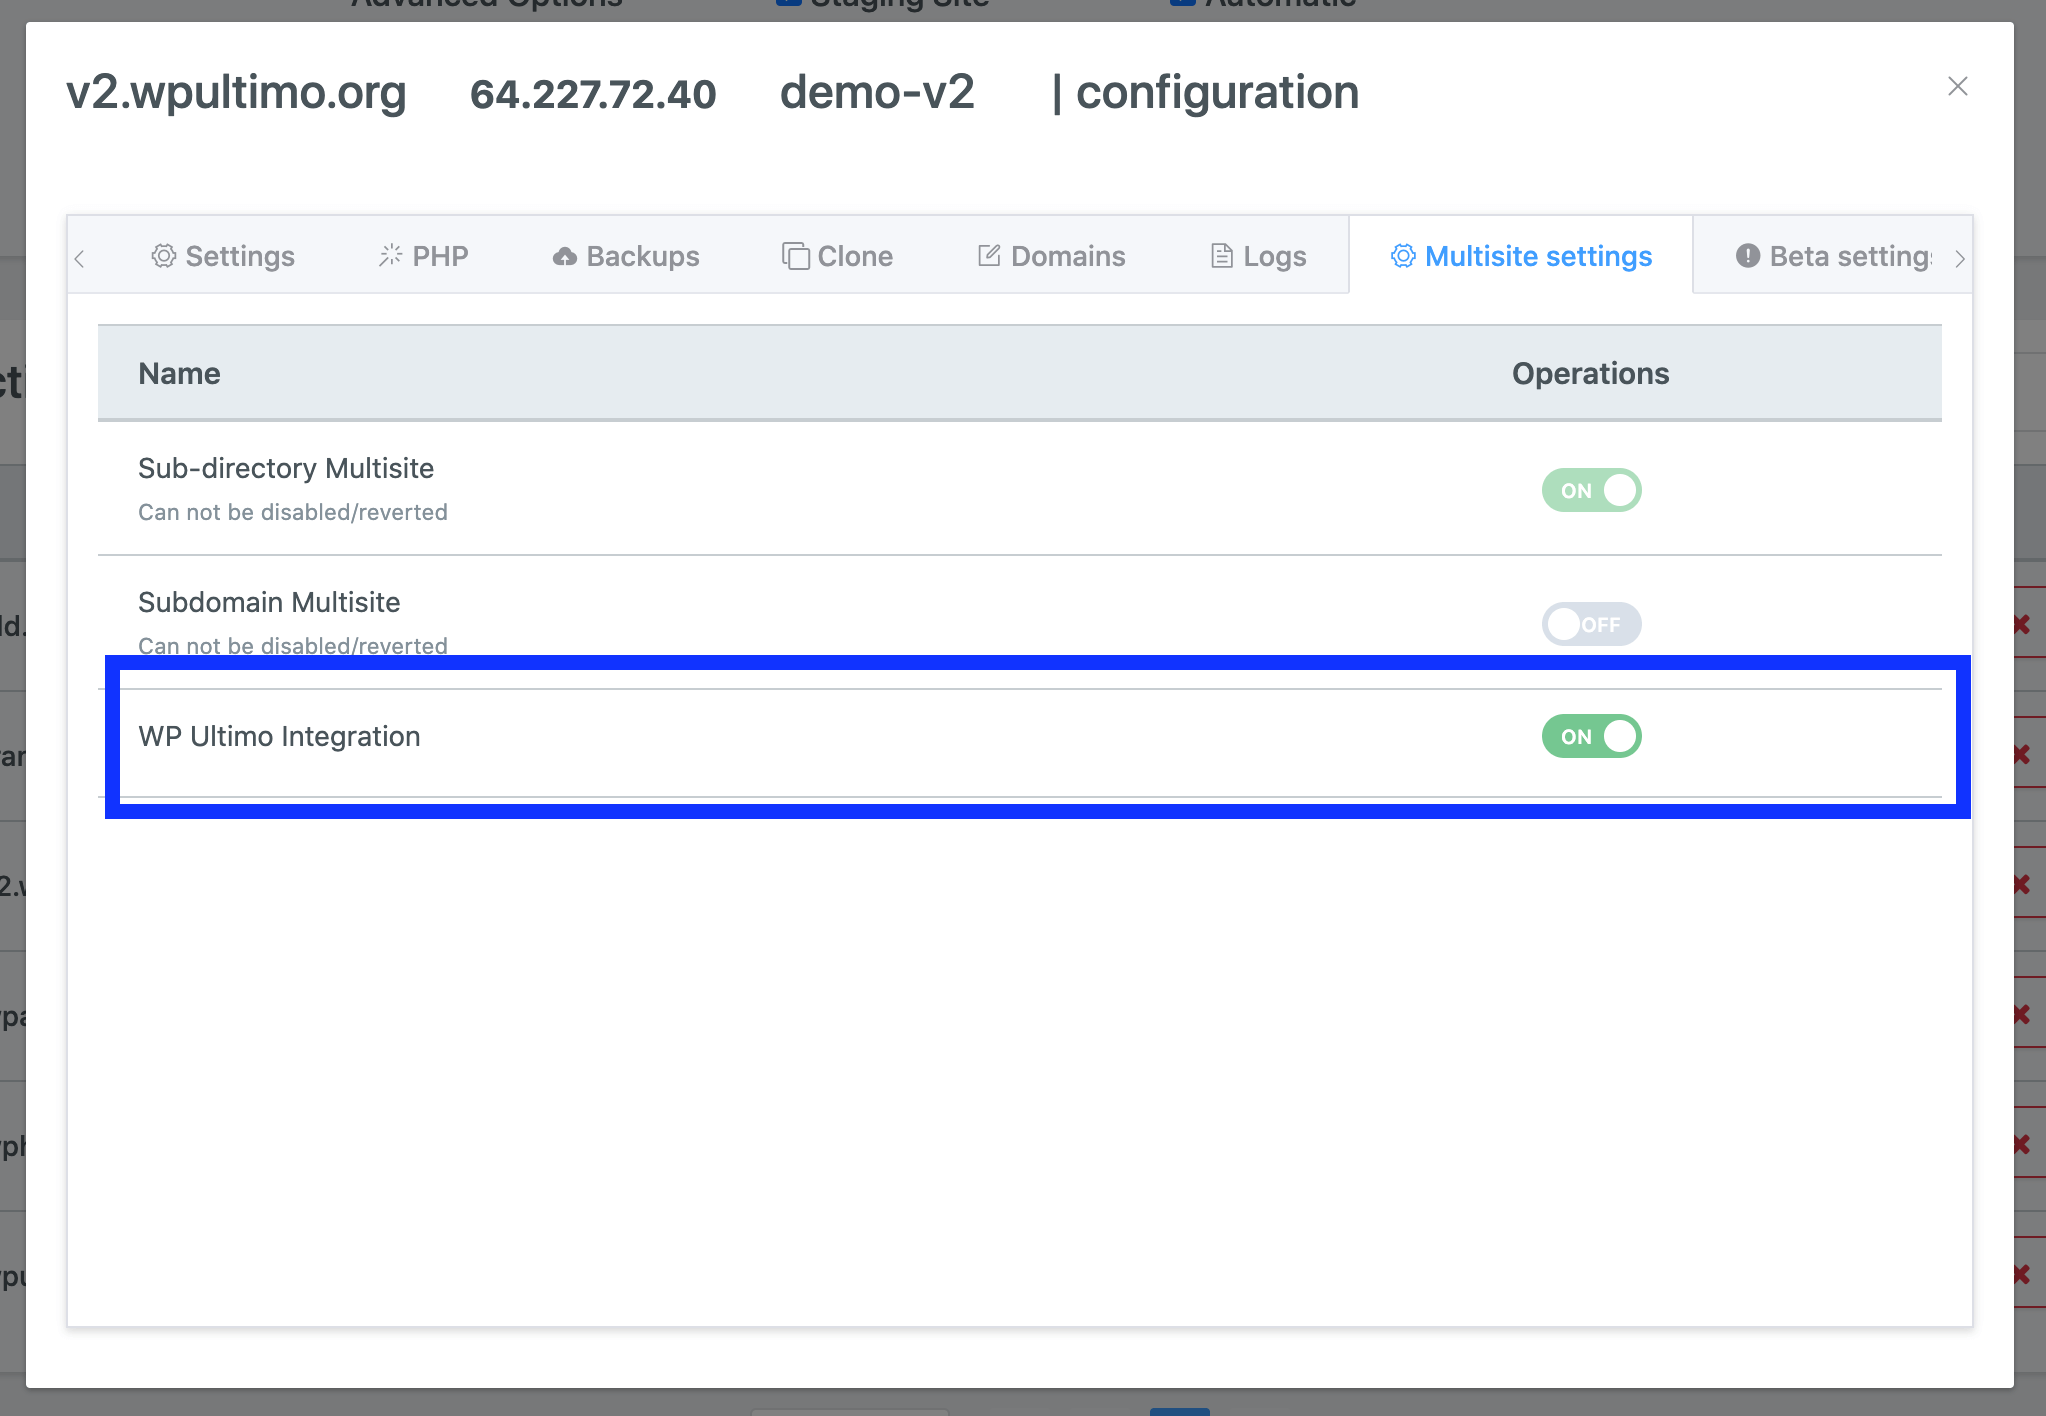The height and width of the screenshot is (1416, 2046).
Task: Click the Clone copy icon
Action: coord(796,256)
